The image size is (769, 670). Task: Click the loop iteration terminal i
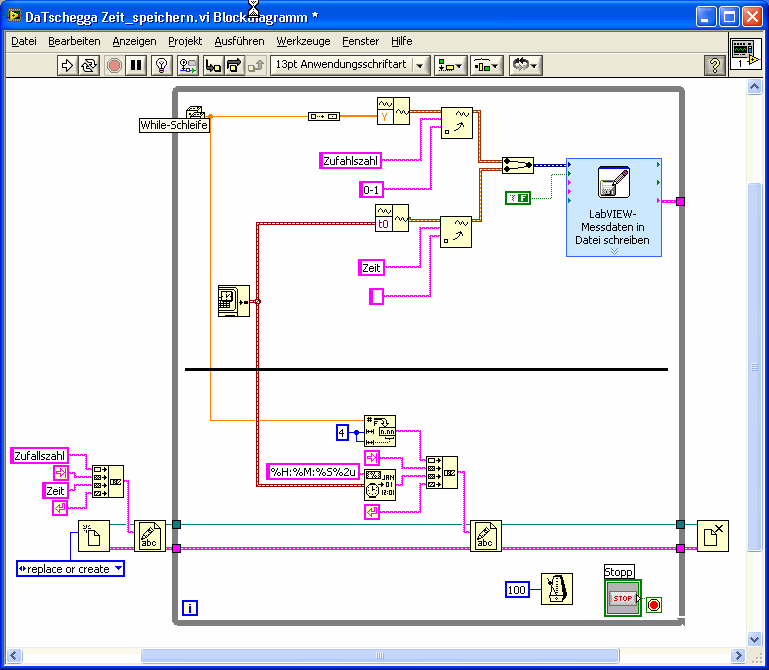[x=190, y=608]
